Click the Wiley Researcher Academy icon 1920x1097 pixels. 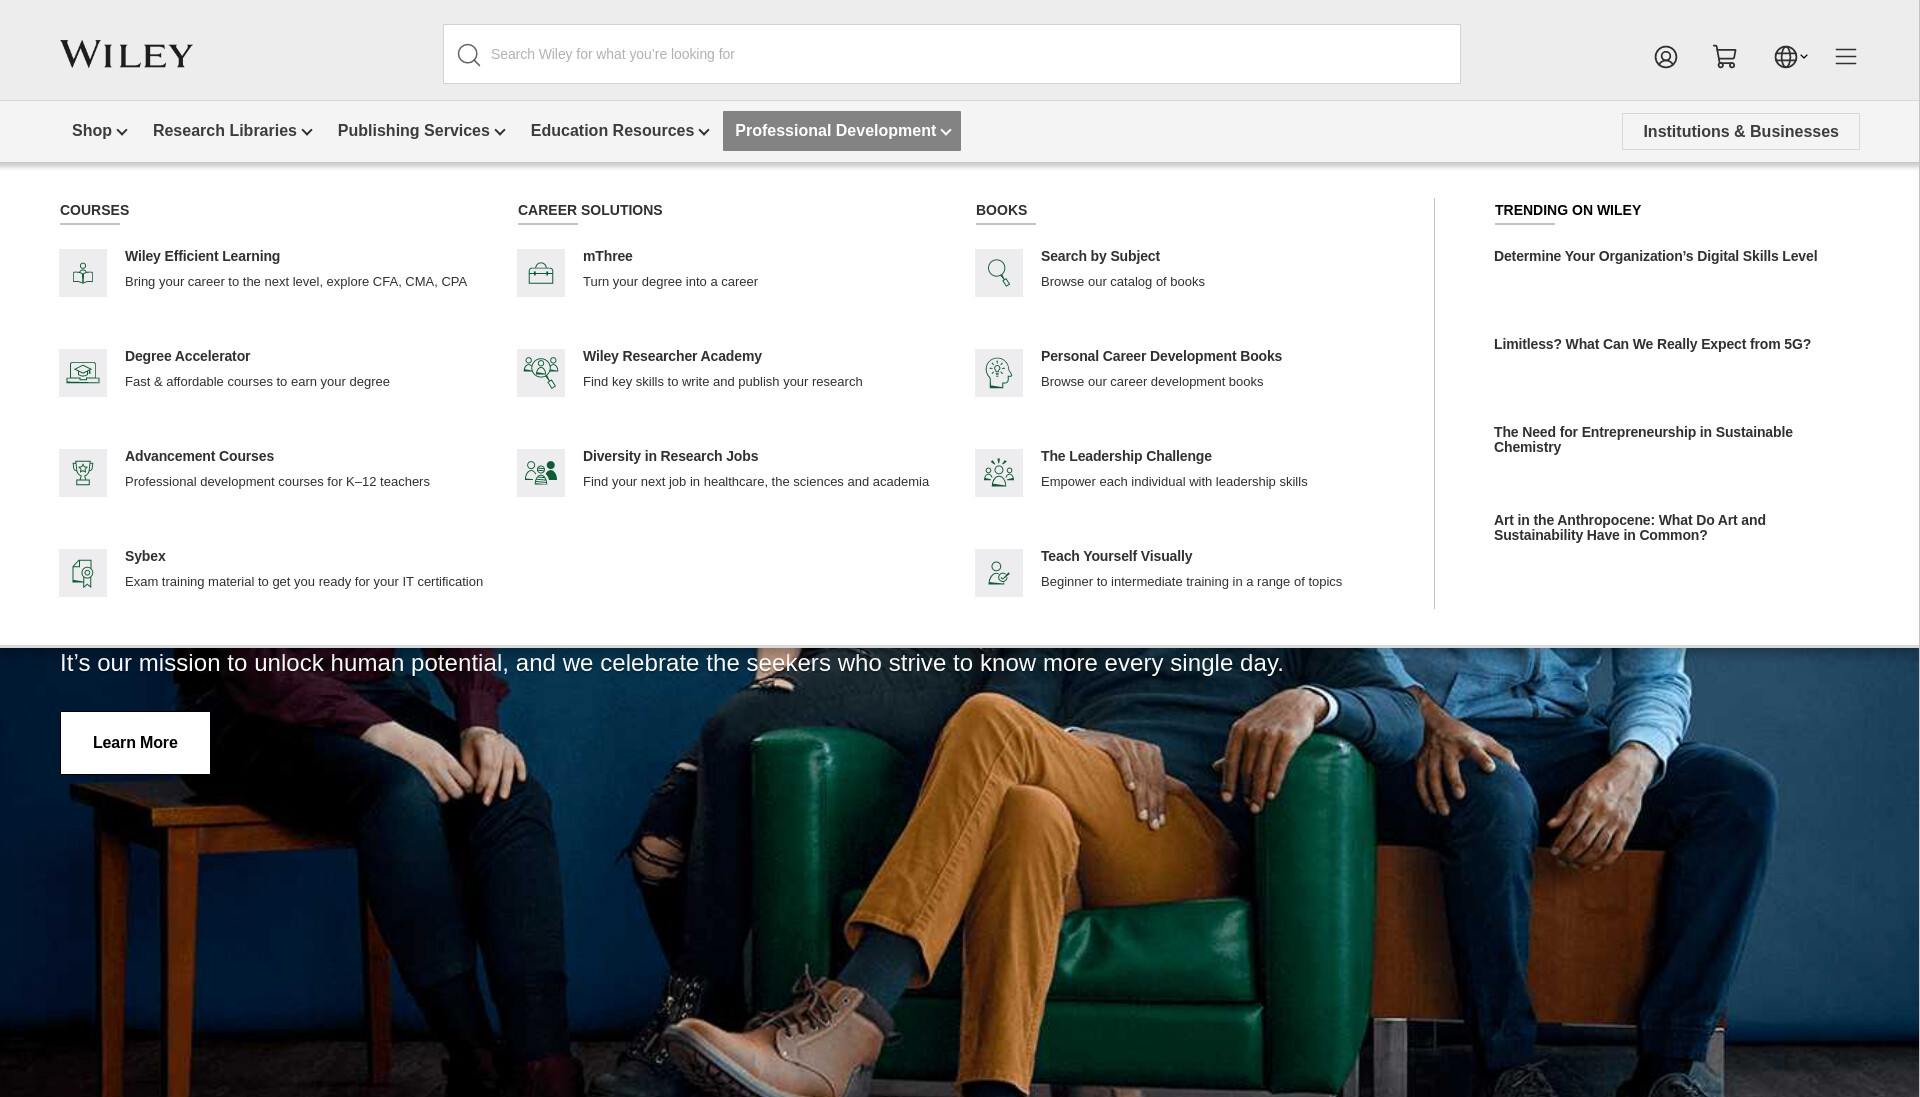(541, 373)
